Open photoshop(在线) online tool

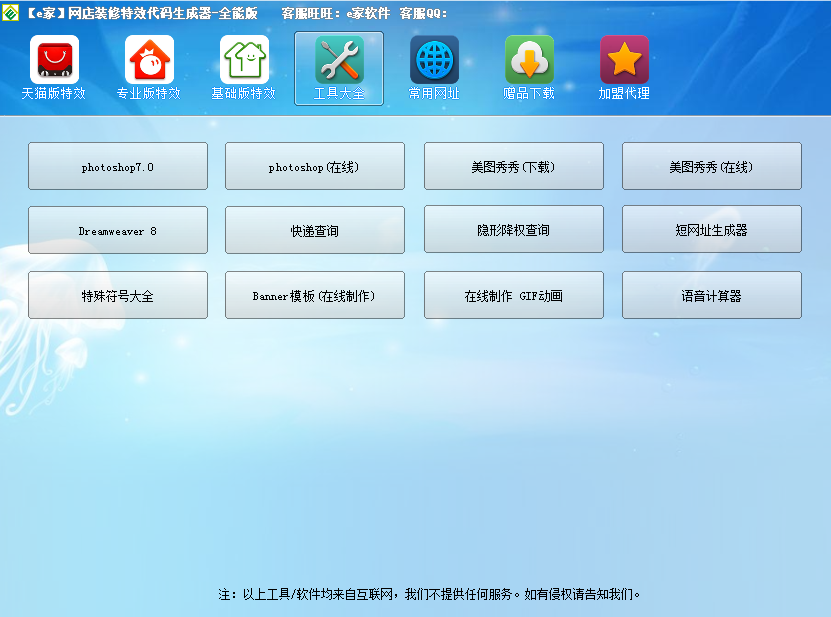pyautogui.click(x=315, y=166)
